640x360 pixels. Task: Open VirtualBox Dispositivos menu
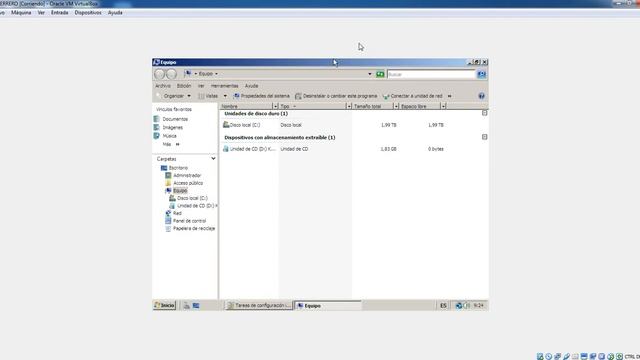click(88, 13)
